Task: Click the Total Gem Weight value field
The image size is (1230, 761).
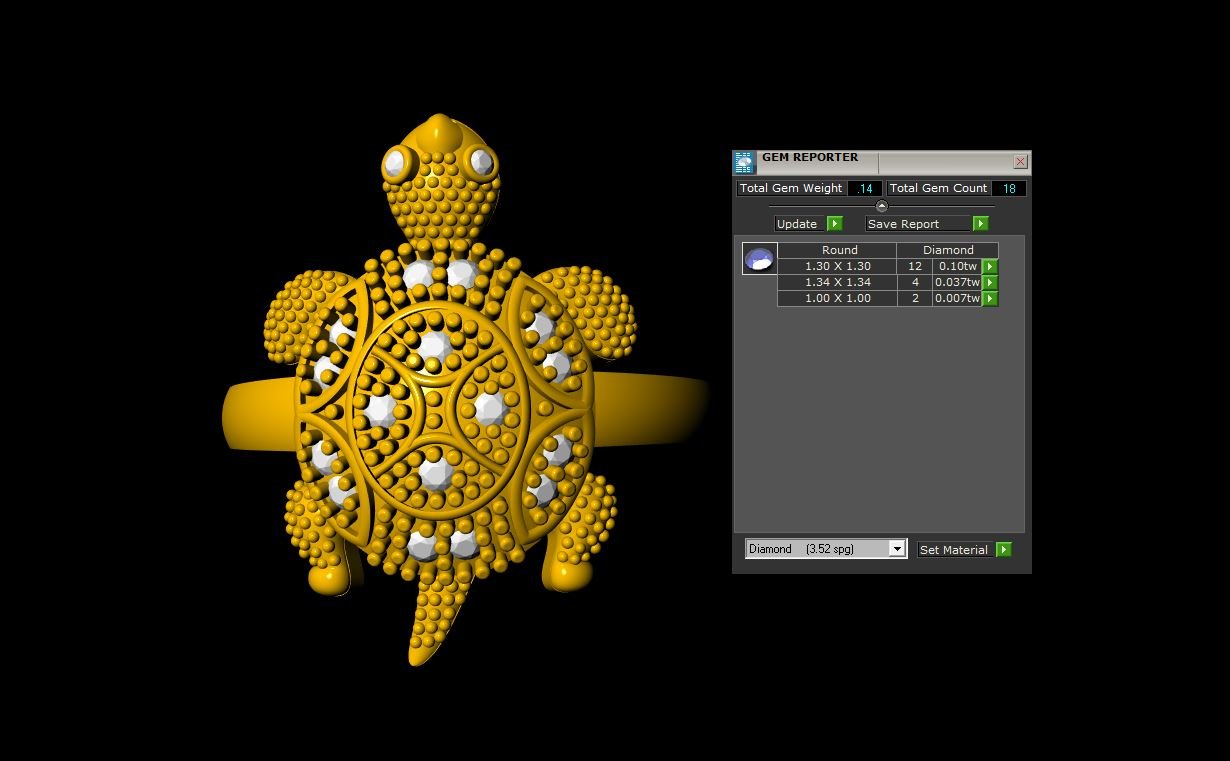Action: 865,189
